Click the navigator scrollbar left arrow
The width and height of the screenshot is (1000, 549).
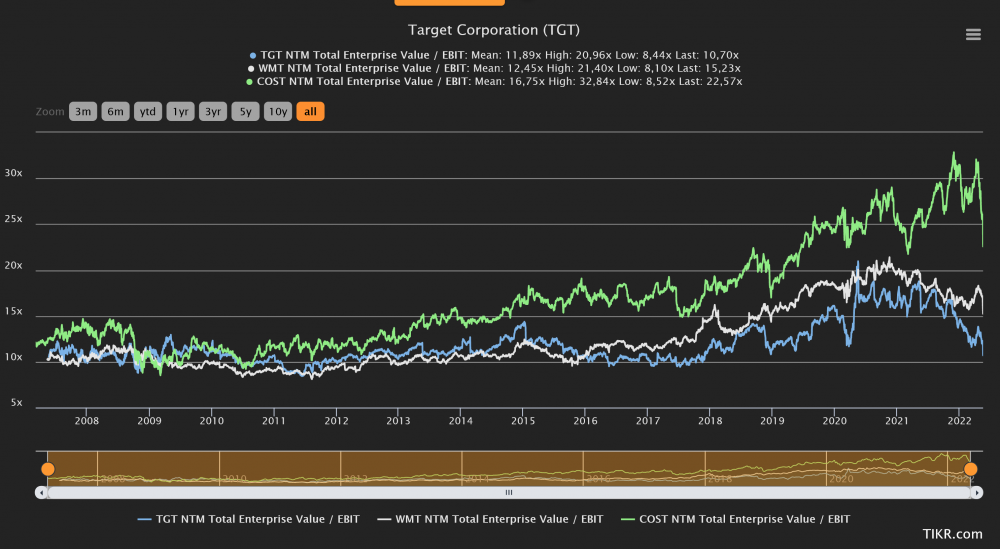pyautogui.click(x=41, y=492)
